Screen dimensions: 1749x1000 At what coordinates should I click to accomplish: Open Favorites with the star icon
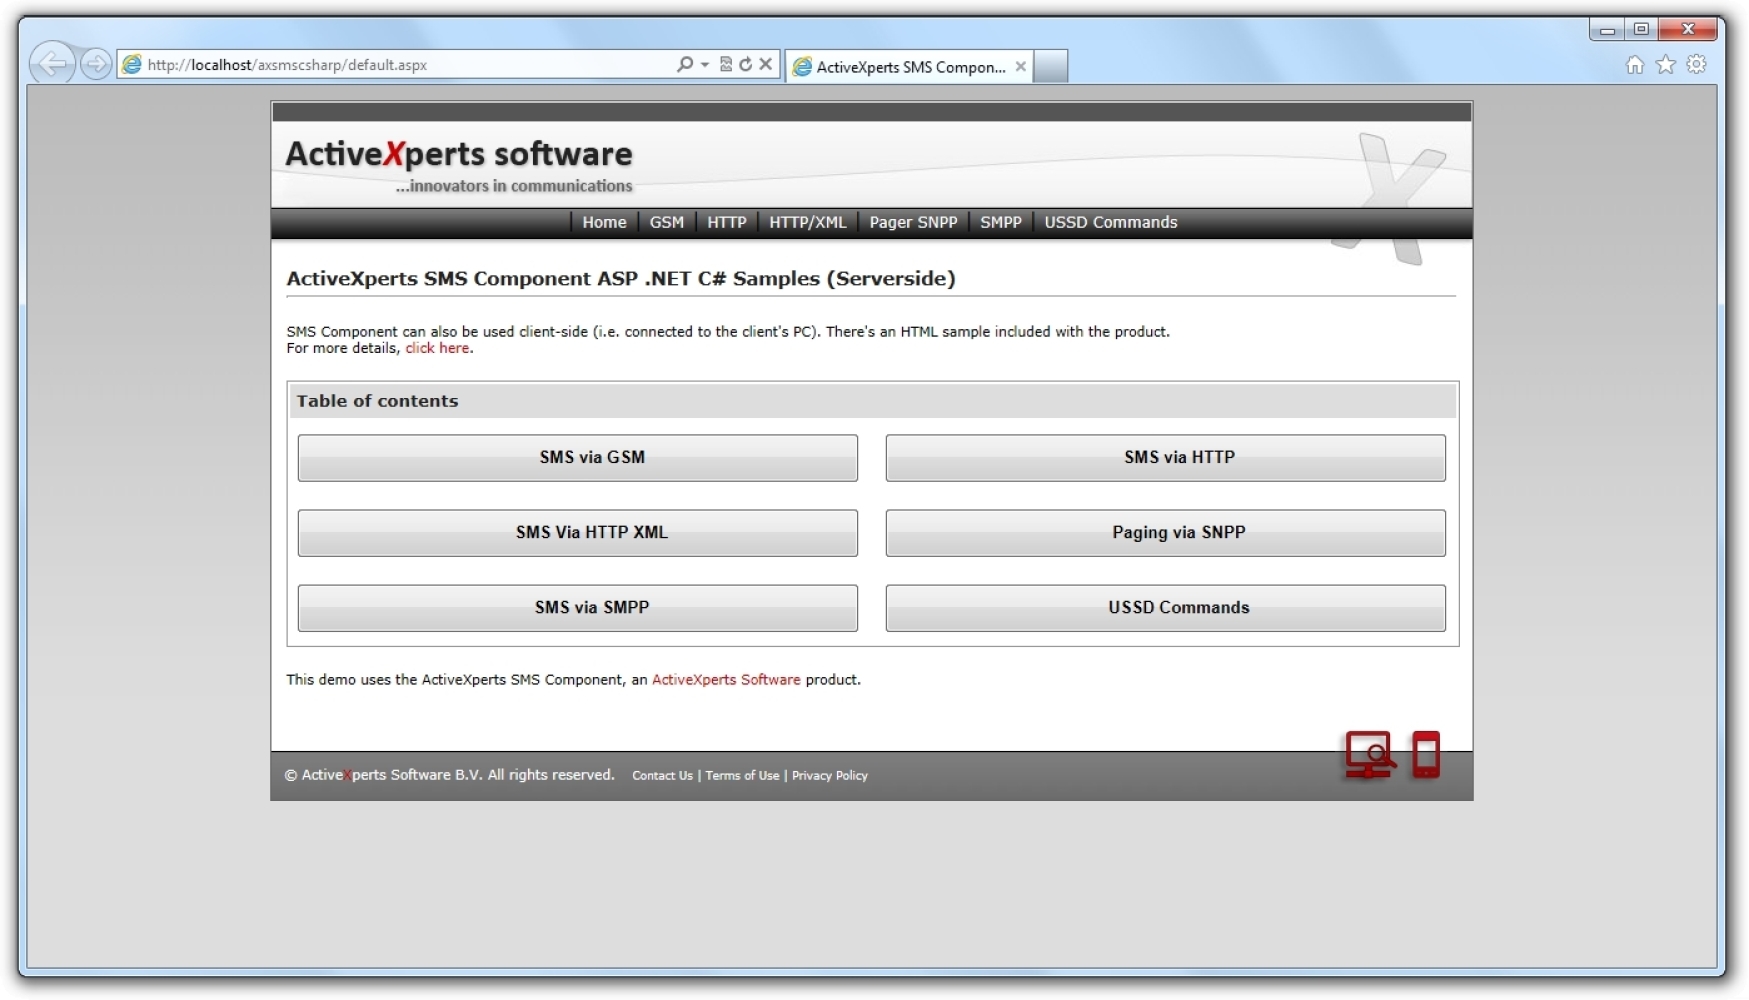(x=1666, y=64)
